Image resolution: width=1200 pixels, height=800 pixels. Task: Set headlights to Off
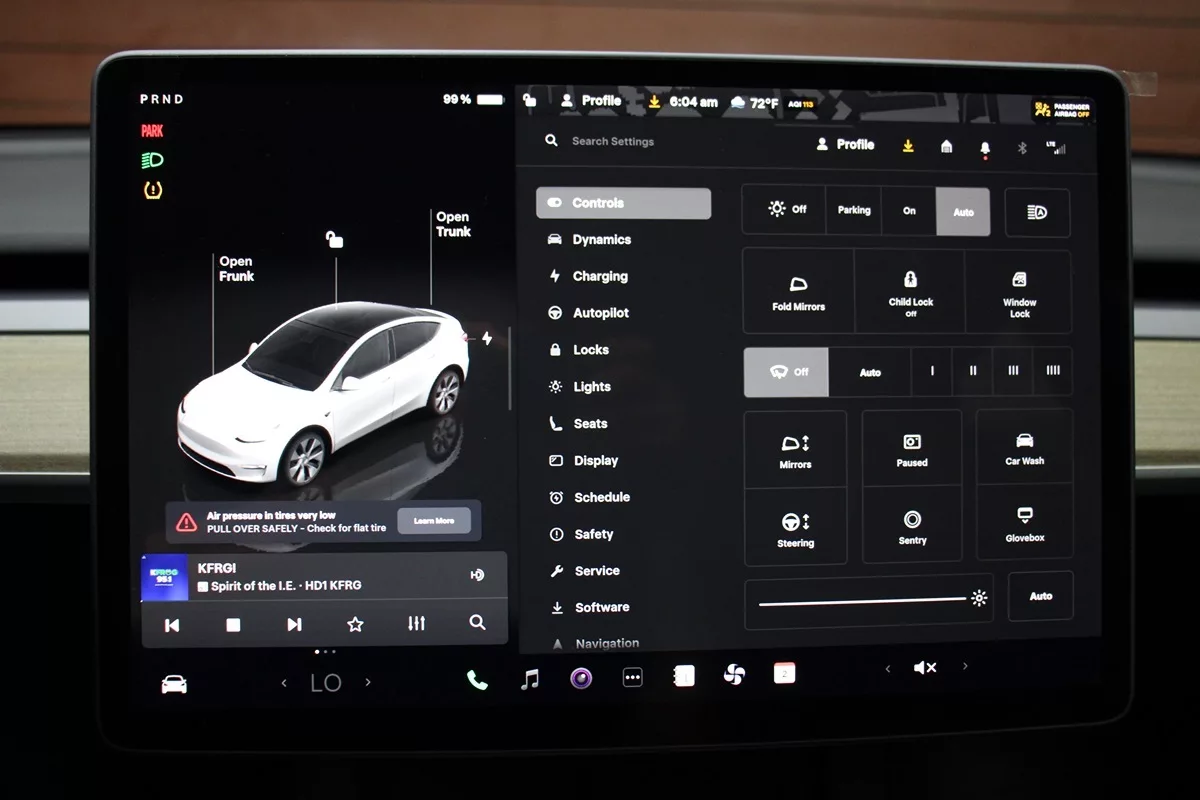786,210
